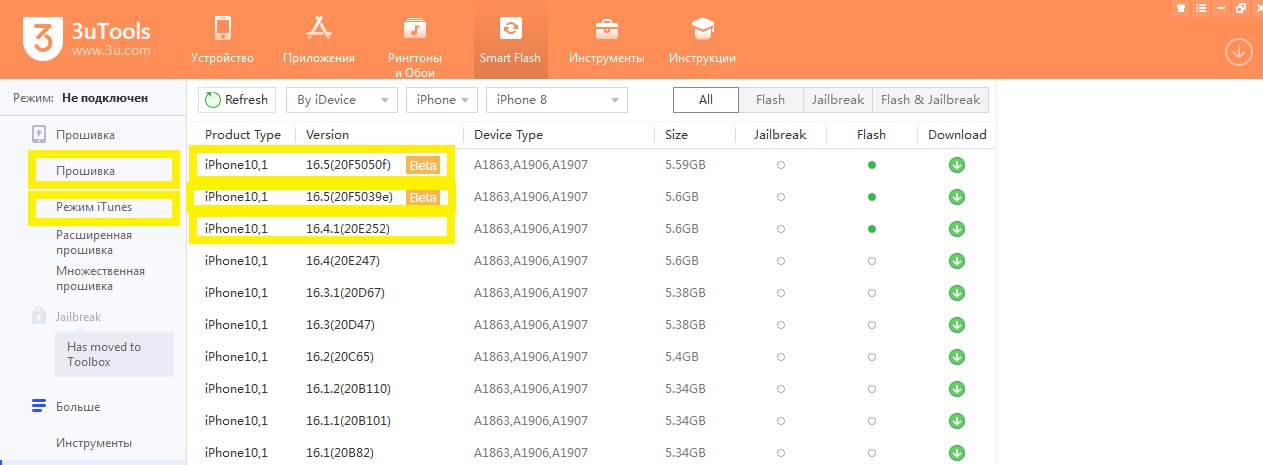Click the 5.59GB size cell

[686, 165]
